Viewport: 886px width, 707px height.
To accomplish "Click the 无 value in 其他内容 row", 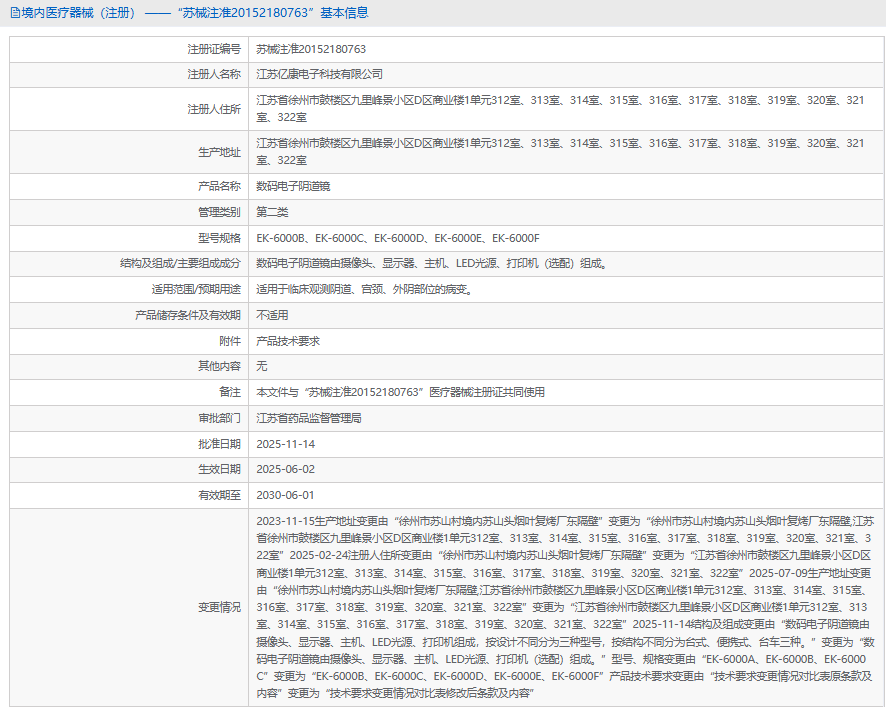I will click(262, 366).
